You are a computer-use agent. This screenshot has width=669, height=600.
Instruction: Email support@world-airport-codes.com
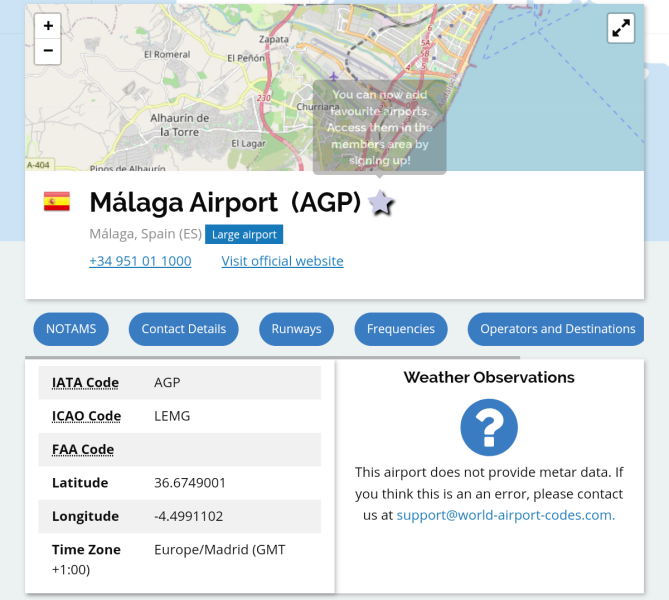pyautogui.click(x=506, y=515)
